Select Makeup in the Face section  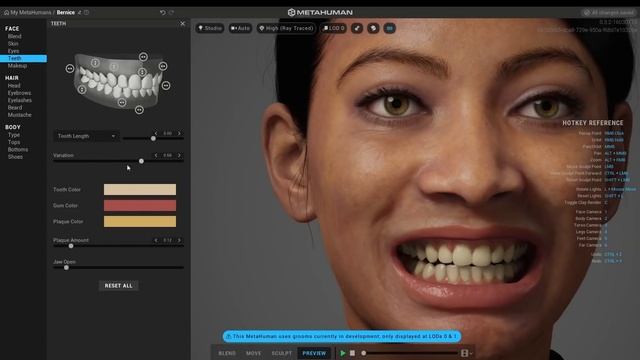[17, 66]
